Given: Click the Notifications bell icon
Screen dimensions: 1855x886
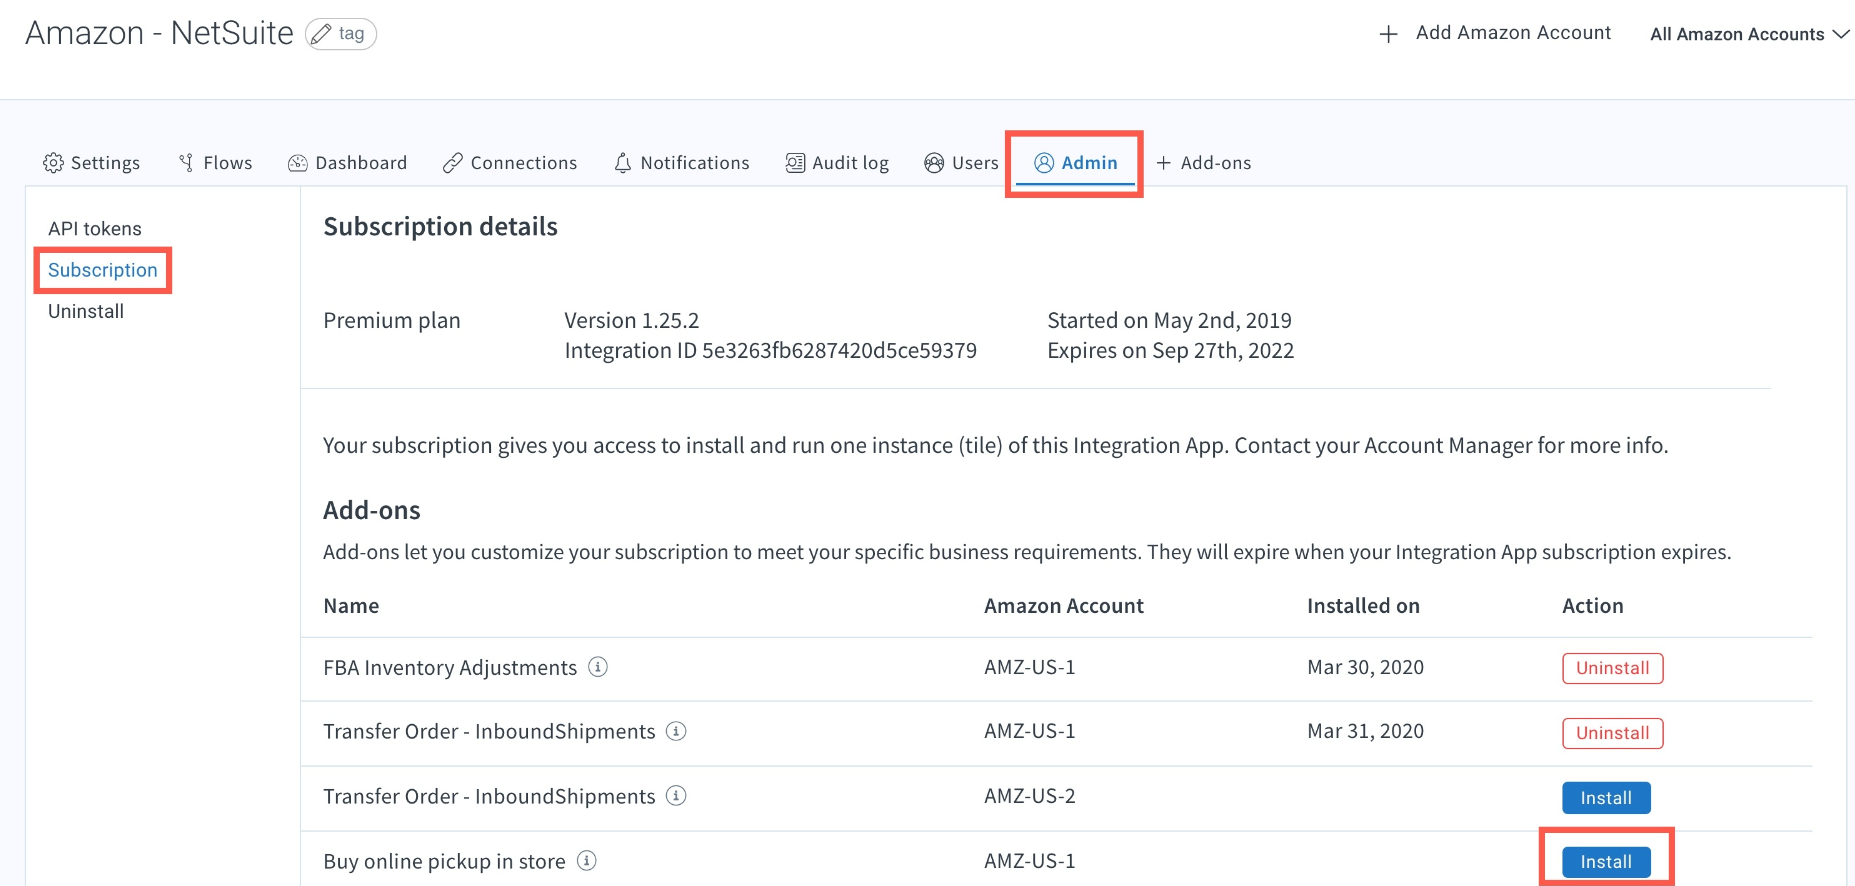Looking at the screenshot, I should pos(623,163).
